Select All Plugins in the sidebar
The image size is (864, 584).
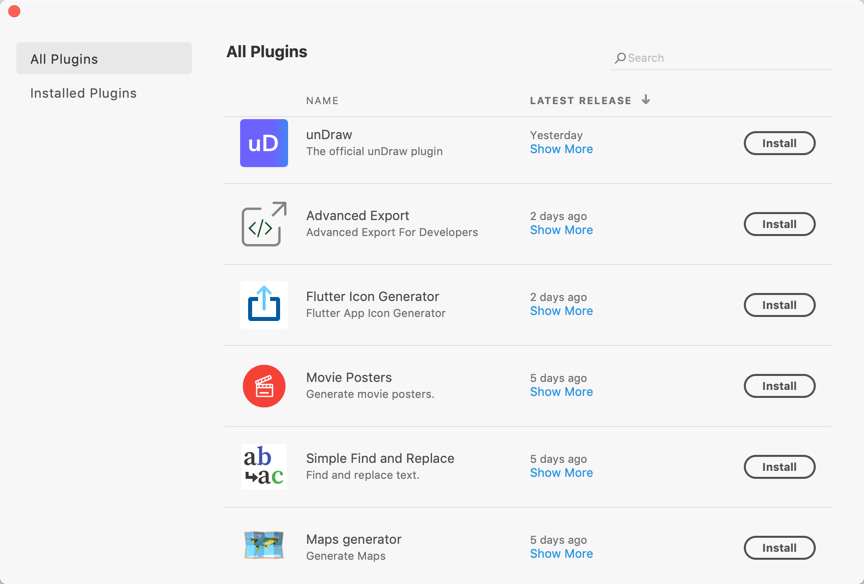(x=104, y=58)
